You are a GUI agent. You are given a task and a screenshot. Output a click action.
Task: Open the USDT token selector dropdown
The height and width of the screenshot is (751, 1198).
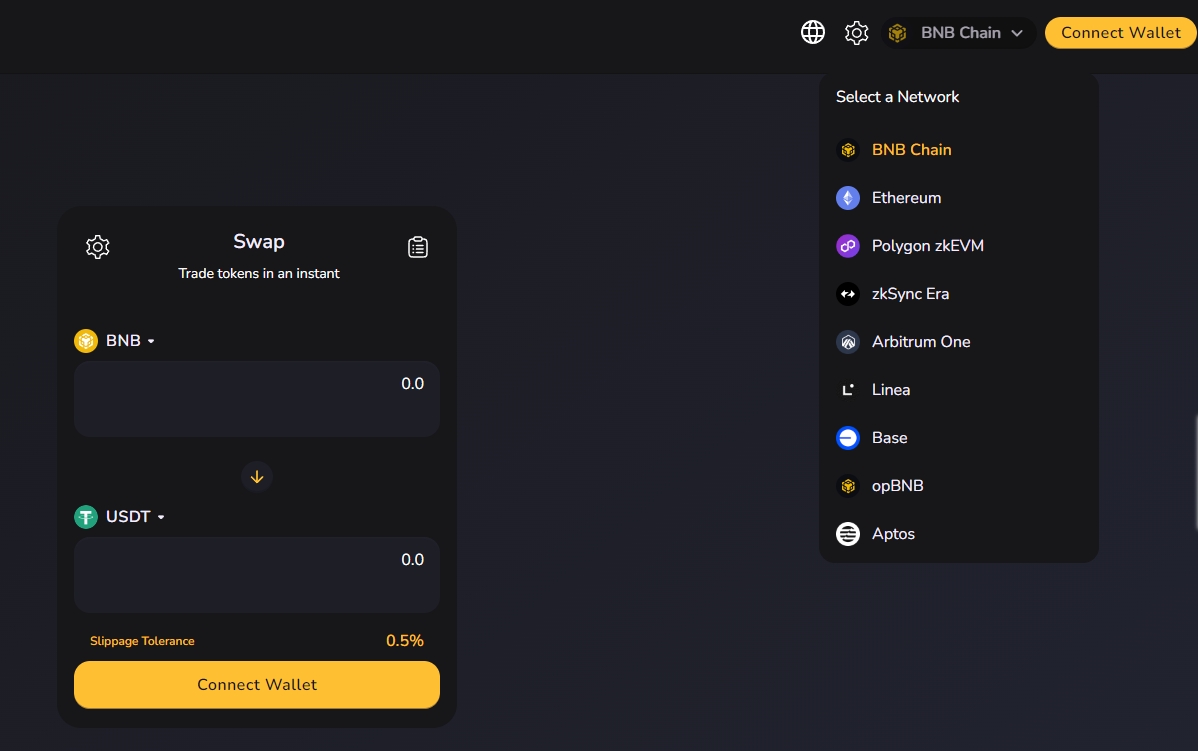pyautogui.click(x=134, y=517)
